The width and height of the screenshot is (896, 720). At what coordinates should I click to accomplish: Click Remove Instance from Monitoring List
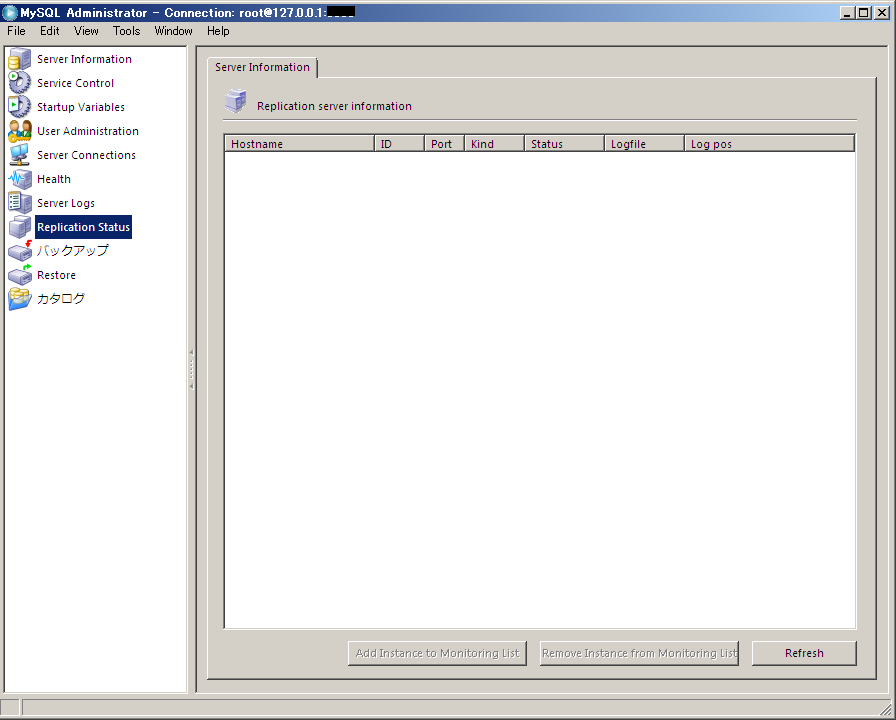639,653
